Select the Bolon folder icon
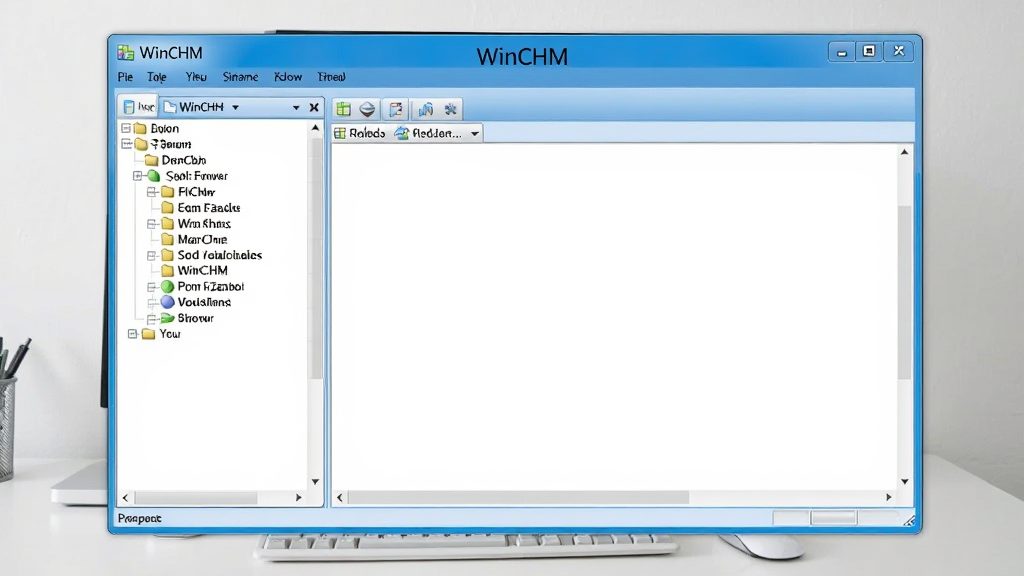Image resolution: width=1024 pixels, height=576 pixels. [x=140, y=129]
